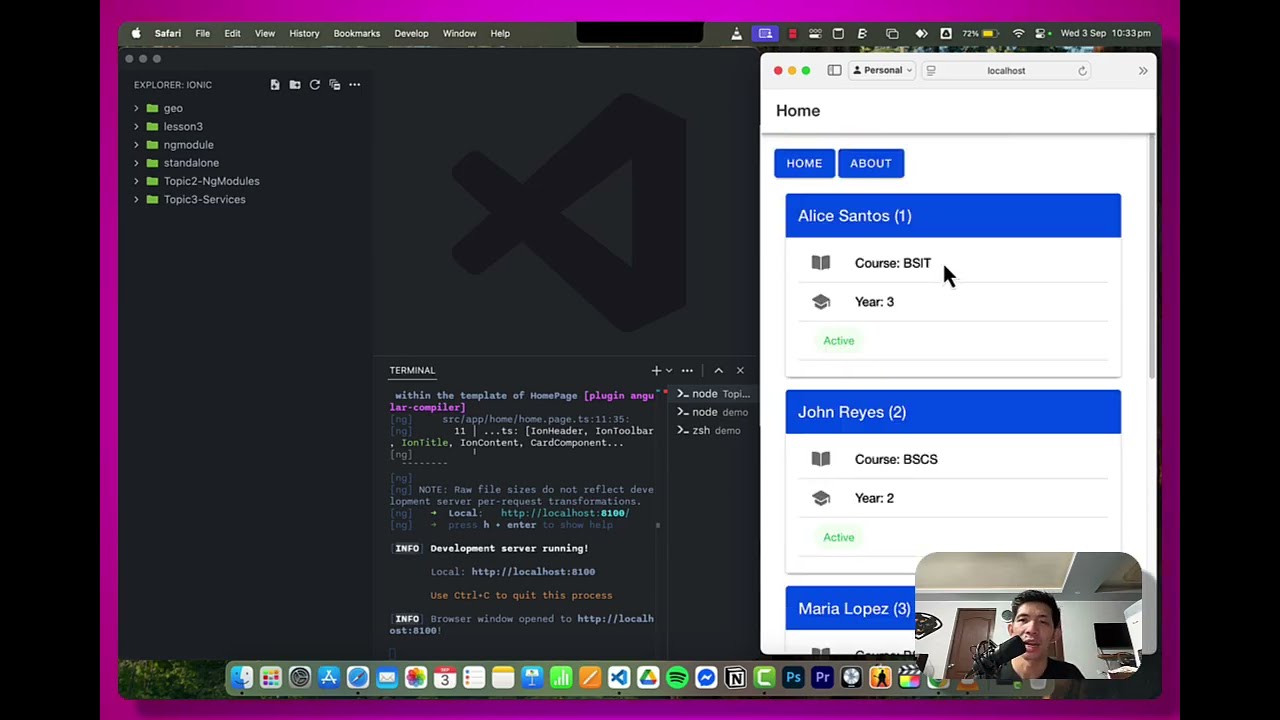Open Photoshop from the dock

pyautogui.click(x=793, y=678)
